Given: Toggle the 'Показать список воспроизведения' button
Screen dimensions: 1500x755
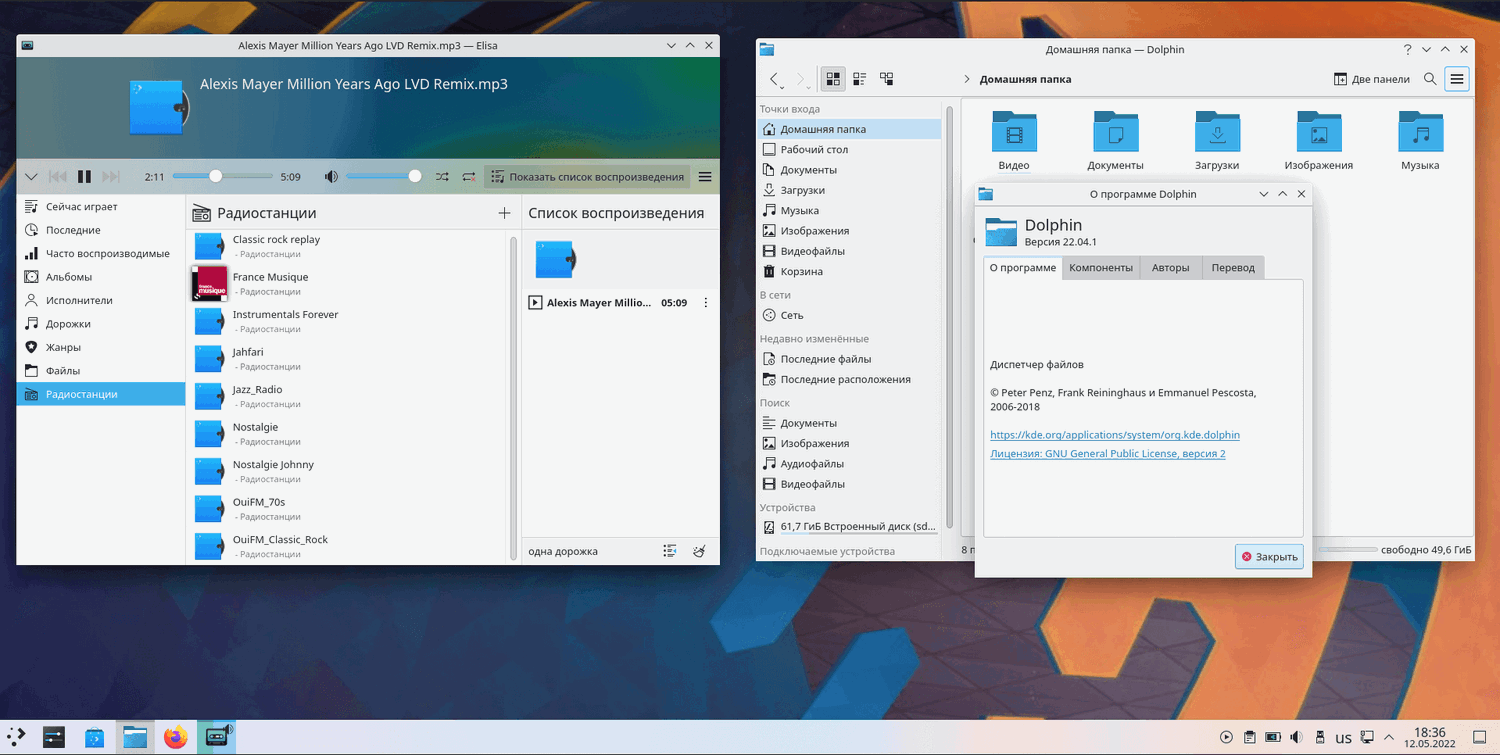Looking at the screenshot, I should click(587, 177).
